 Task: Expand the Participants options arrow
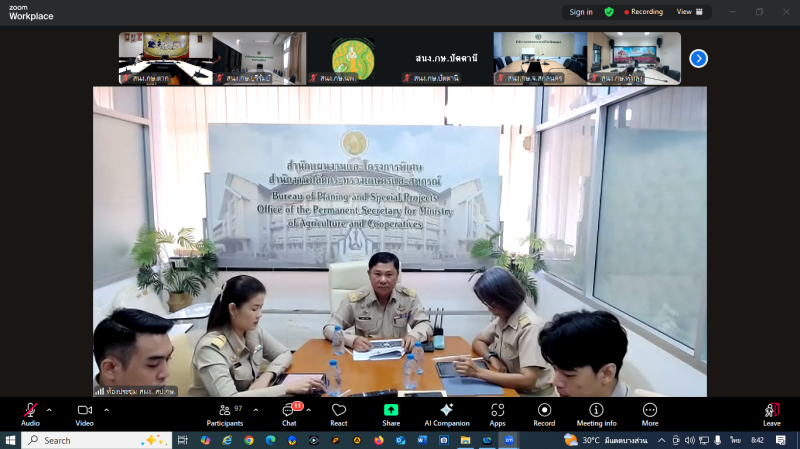256,409
